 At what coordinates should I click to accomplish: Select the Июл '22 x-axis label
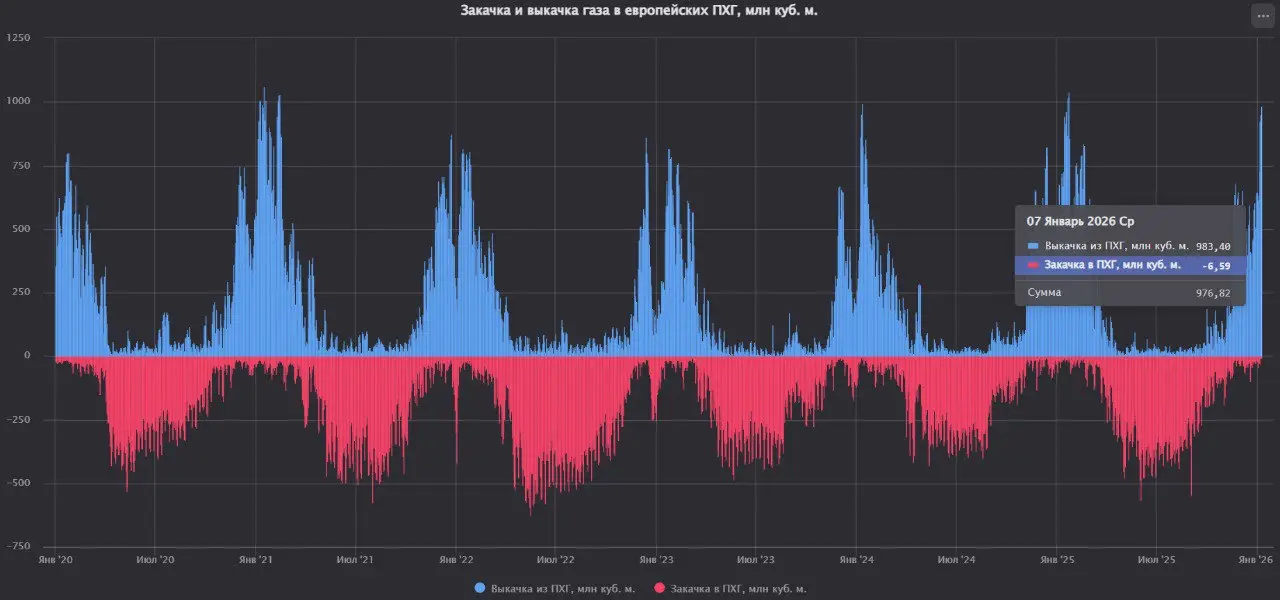[x=555, y=560]
